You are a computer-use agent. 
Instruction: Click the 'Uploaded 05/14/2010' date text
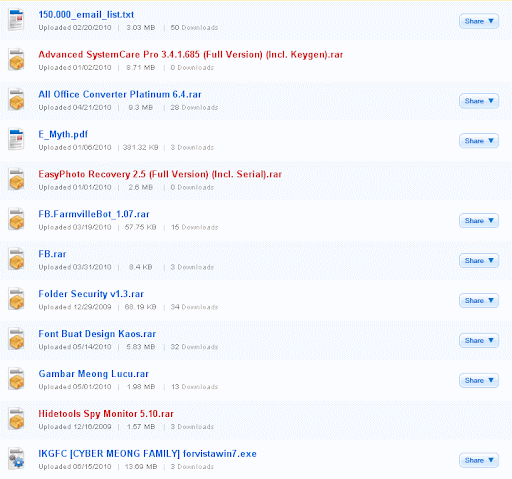[x=75, y=347]
